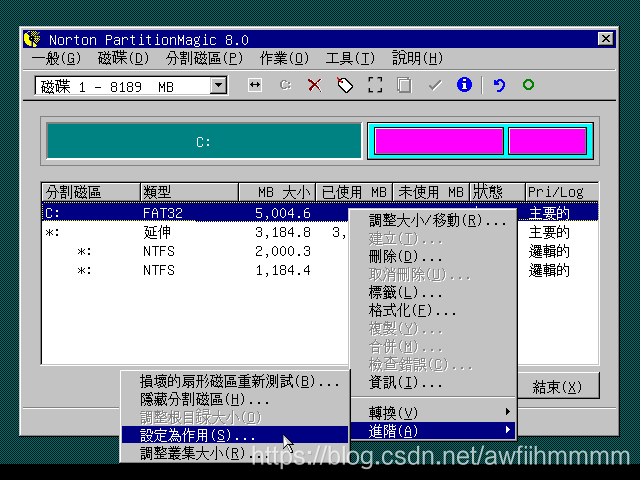This screenshot has height=480, width=640.
Task: Open the 說明(H) menu
Action: tap(417, 58)
